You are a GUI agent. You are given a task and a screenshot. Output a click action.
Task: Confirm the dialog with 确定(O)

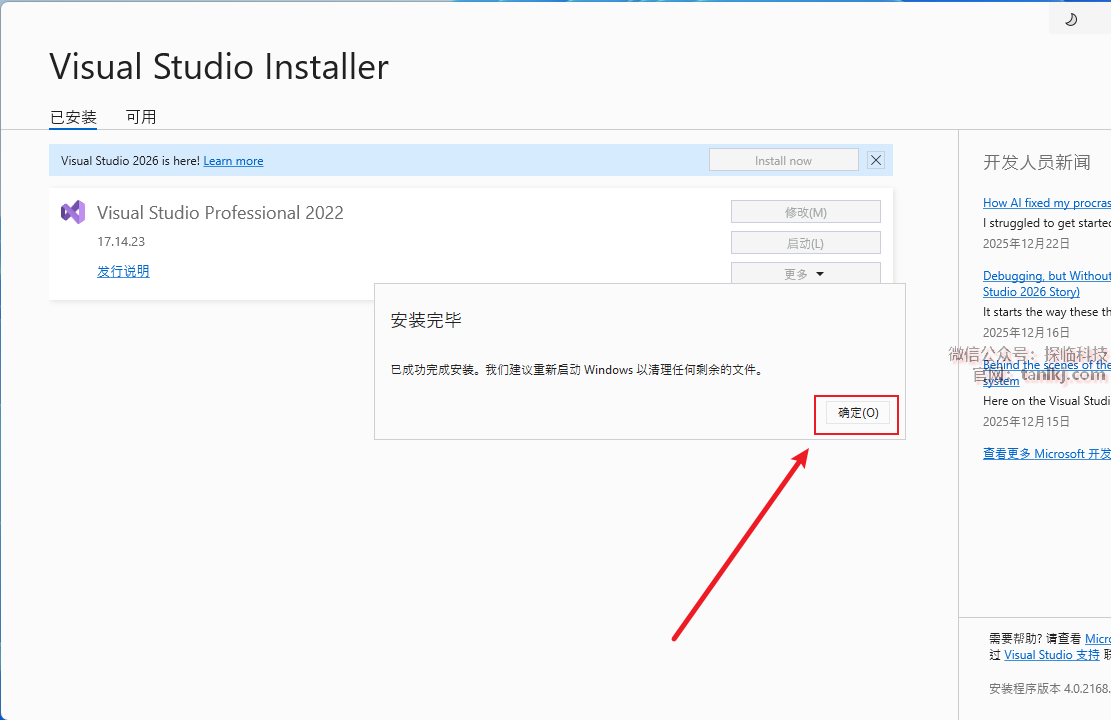tap(858, 412)
